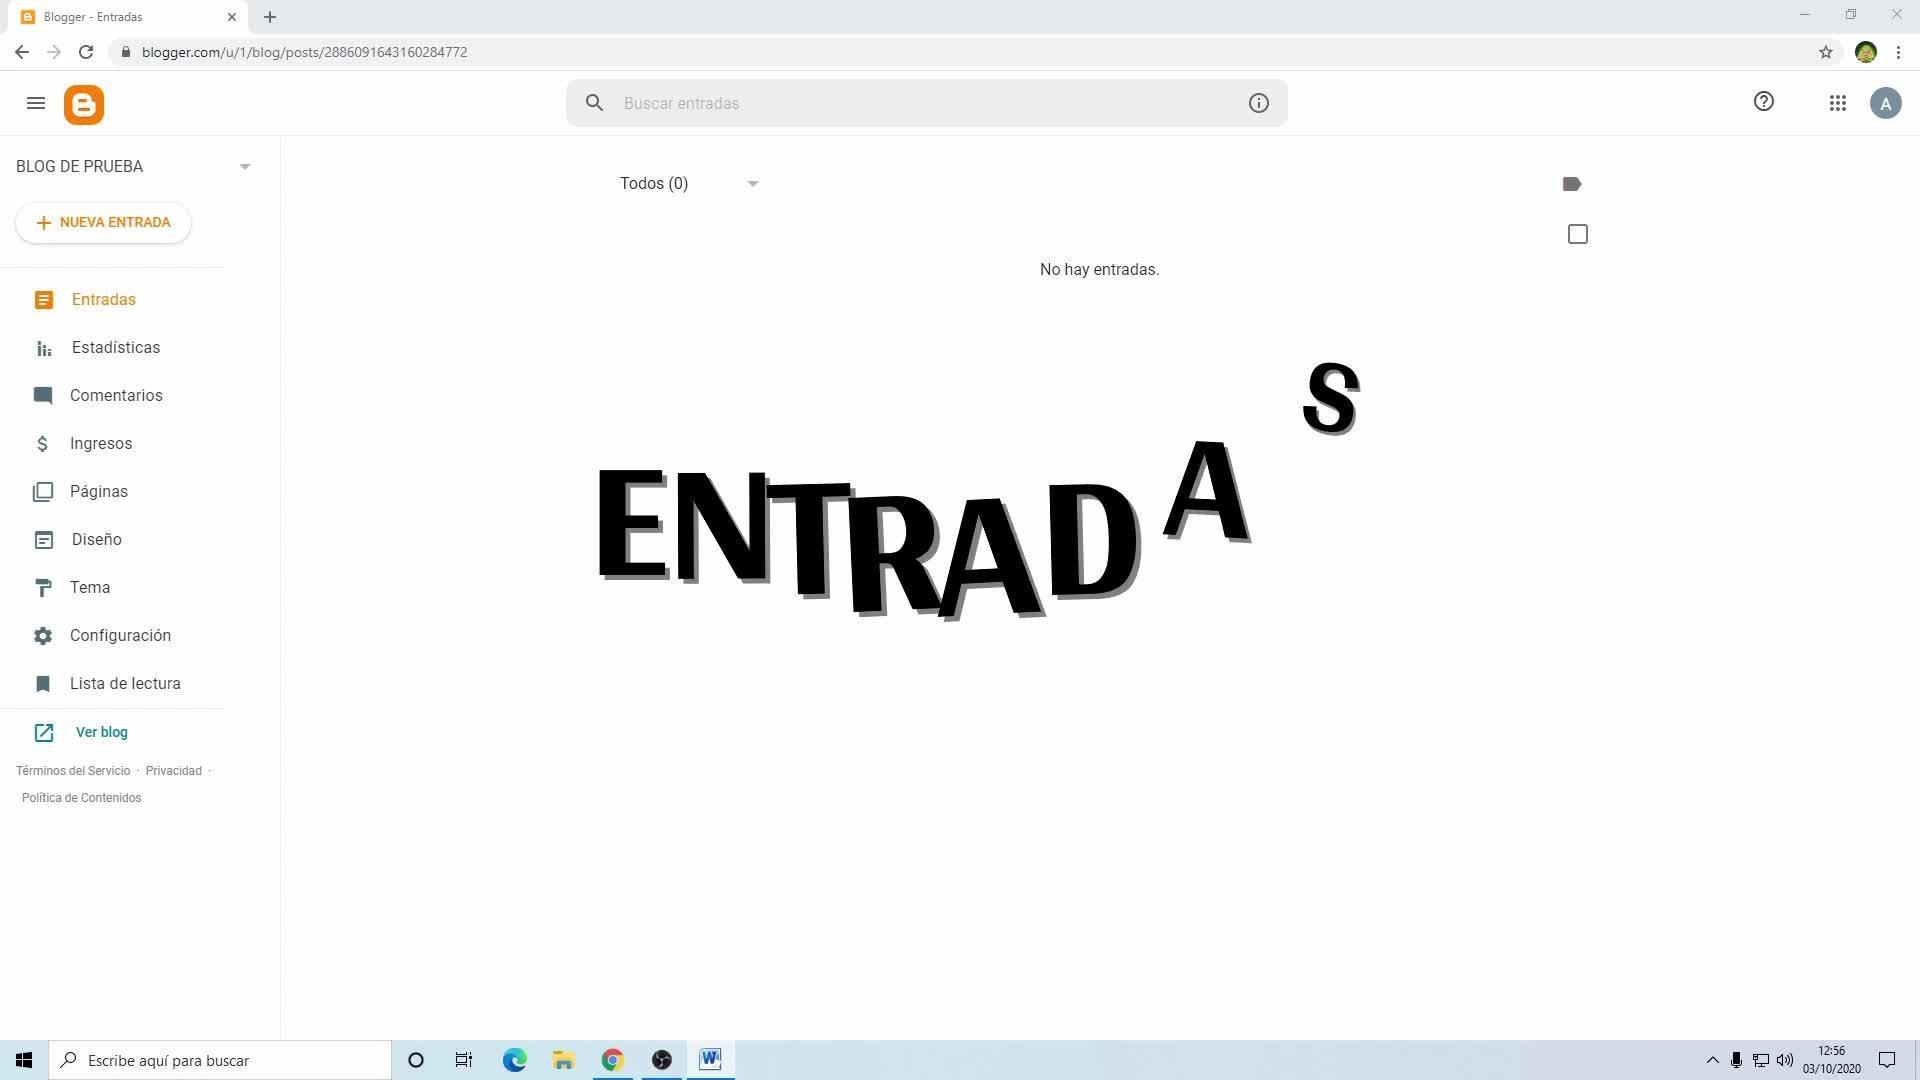Show hidden system tray icons

point(1712,1060)
